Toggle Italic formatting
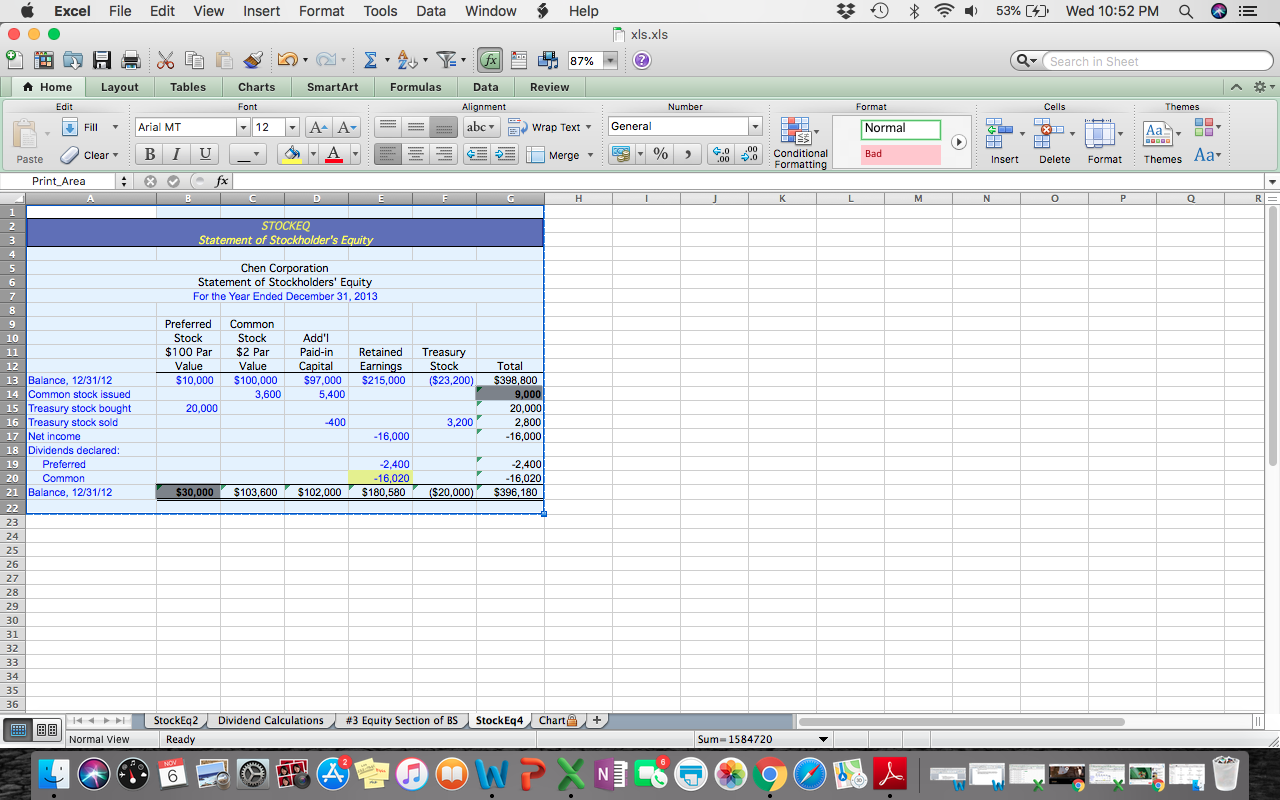Viewport: 1280px width, 800px height. 177,154
